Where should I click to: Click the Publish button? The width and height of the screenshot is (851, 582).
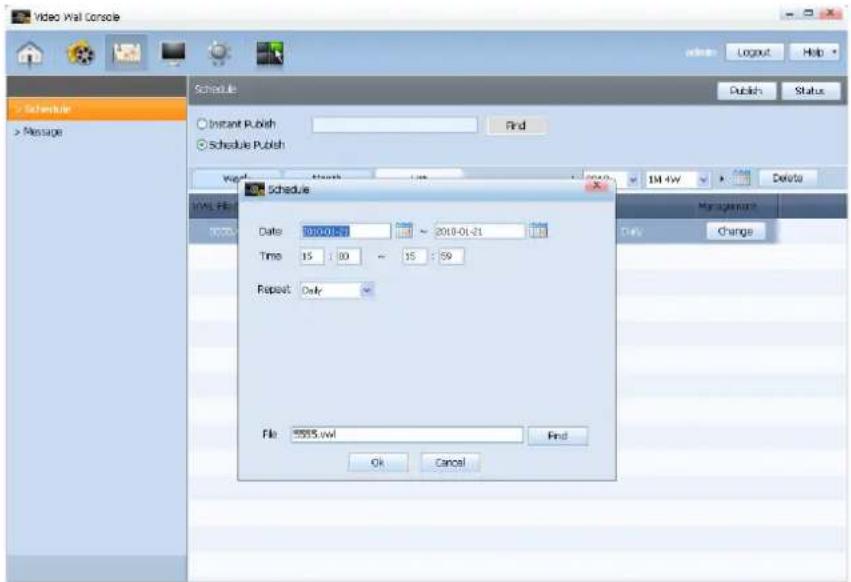746,91
